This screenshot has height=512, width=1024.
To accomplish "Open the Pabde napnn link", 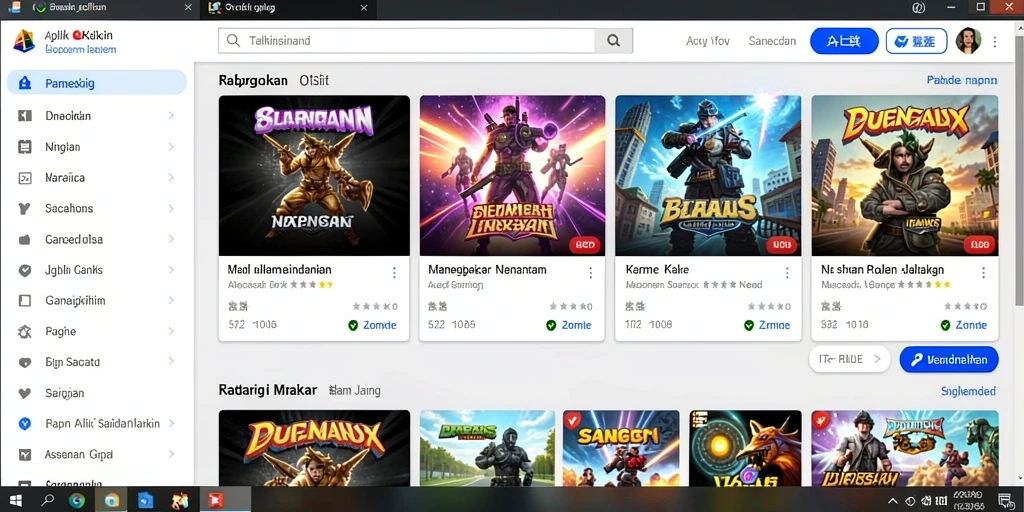I will (x=962, y=80).
